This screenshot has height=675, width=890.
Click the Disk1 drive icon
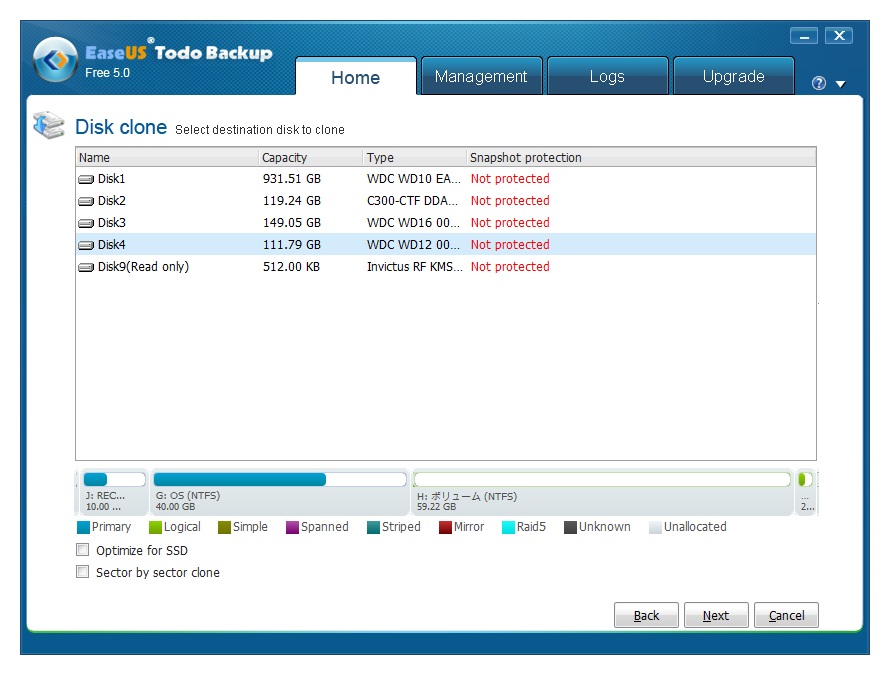tap(86, 179)
